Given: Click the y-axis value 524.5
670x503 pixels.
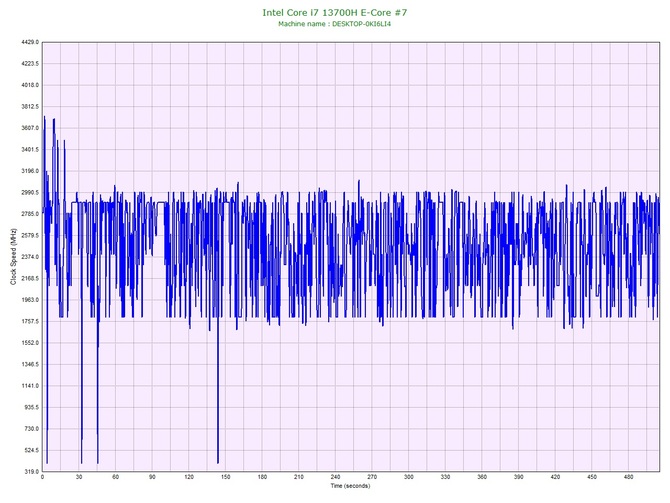Looking at the screenshot, I should [x=31, y=450].
